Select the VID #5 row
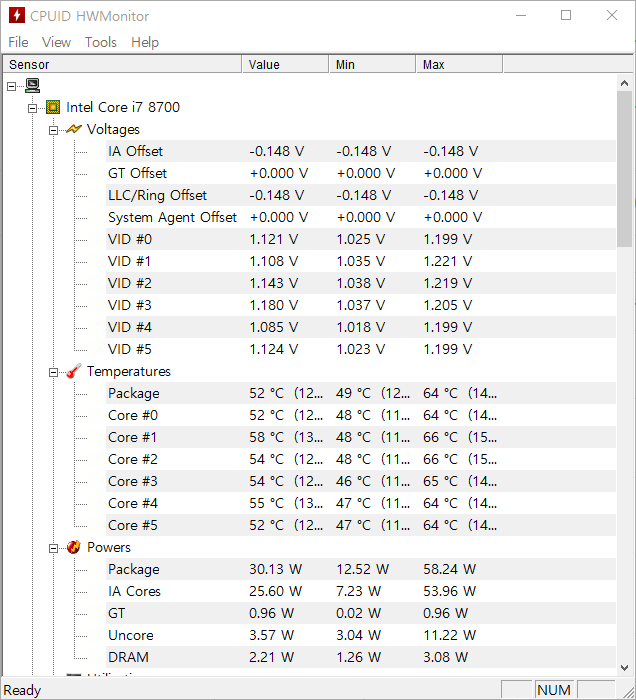The height and width of the screenshot is (700, 636). coord(361,349)
